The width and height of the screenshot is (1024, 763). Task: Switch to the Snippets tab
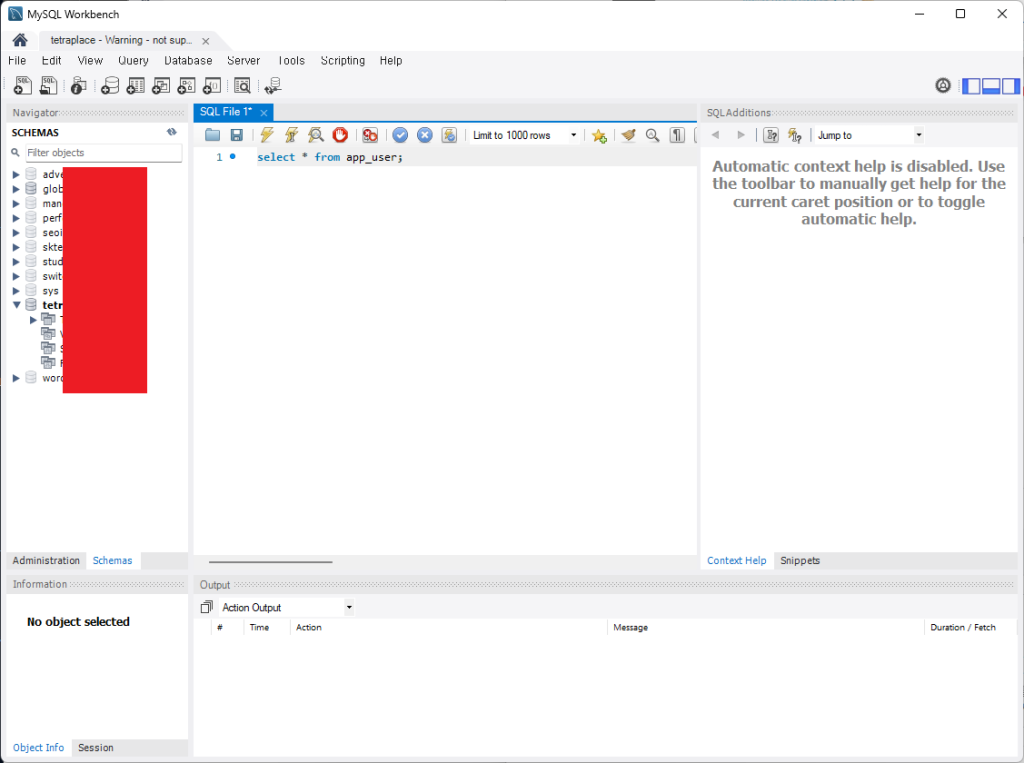(x=800, y=560)
